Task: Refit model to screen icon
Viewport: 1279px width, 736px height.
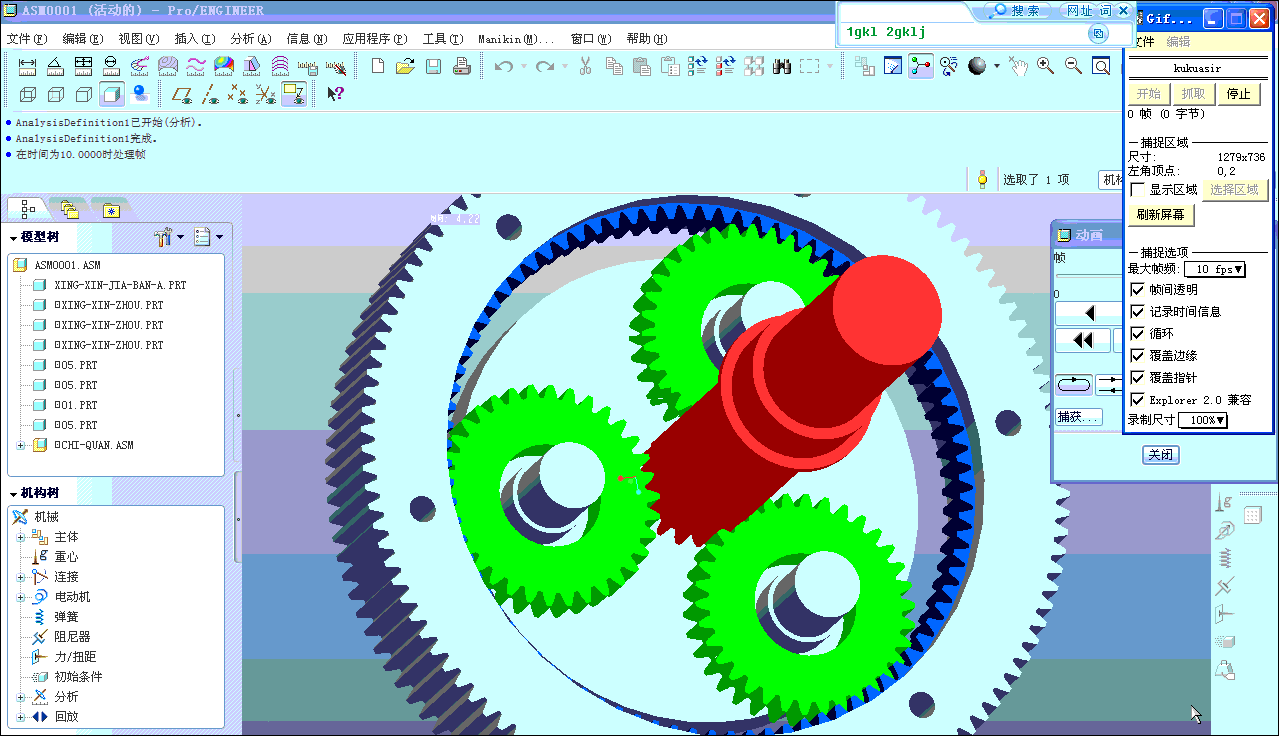Action: pyautogui.click(x=1101, y=66)
